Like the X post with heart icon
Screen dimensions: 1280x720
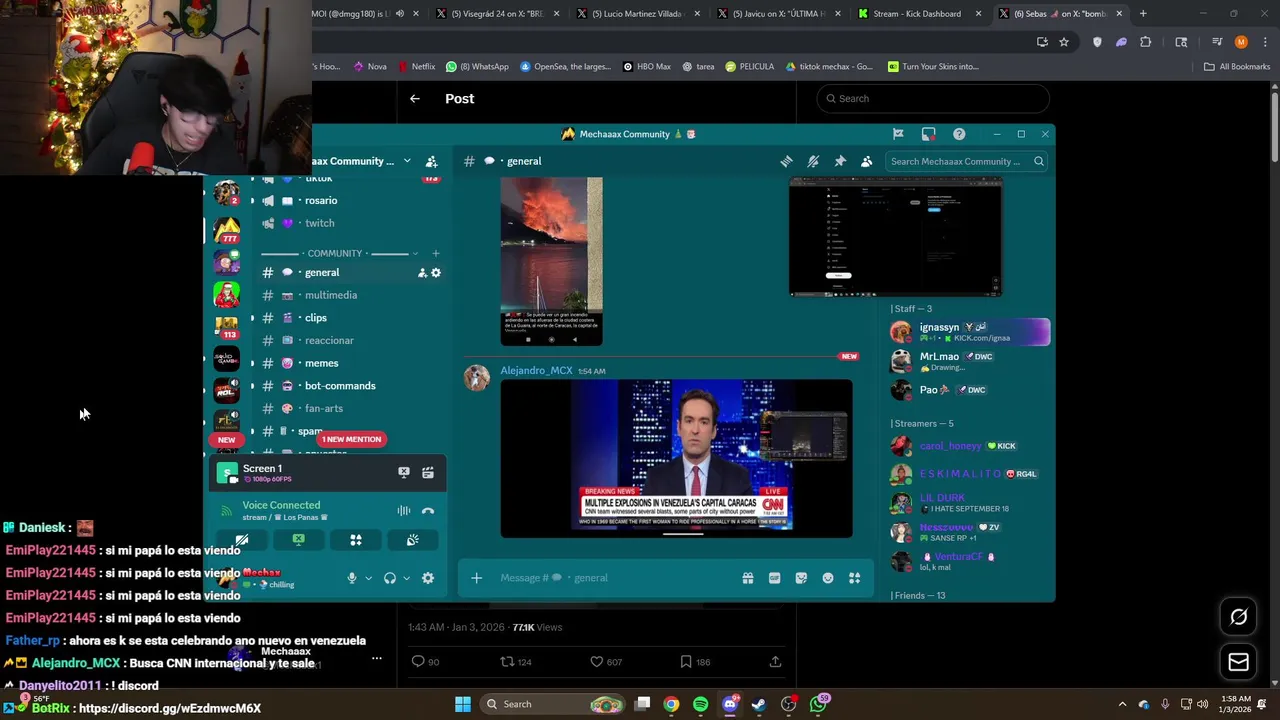click(x=596, y=661)
